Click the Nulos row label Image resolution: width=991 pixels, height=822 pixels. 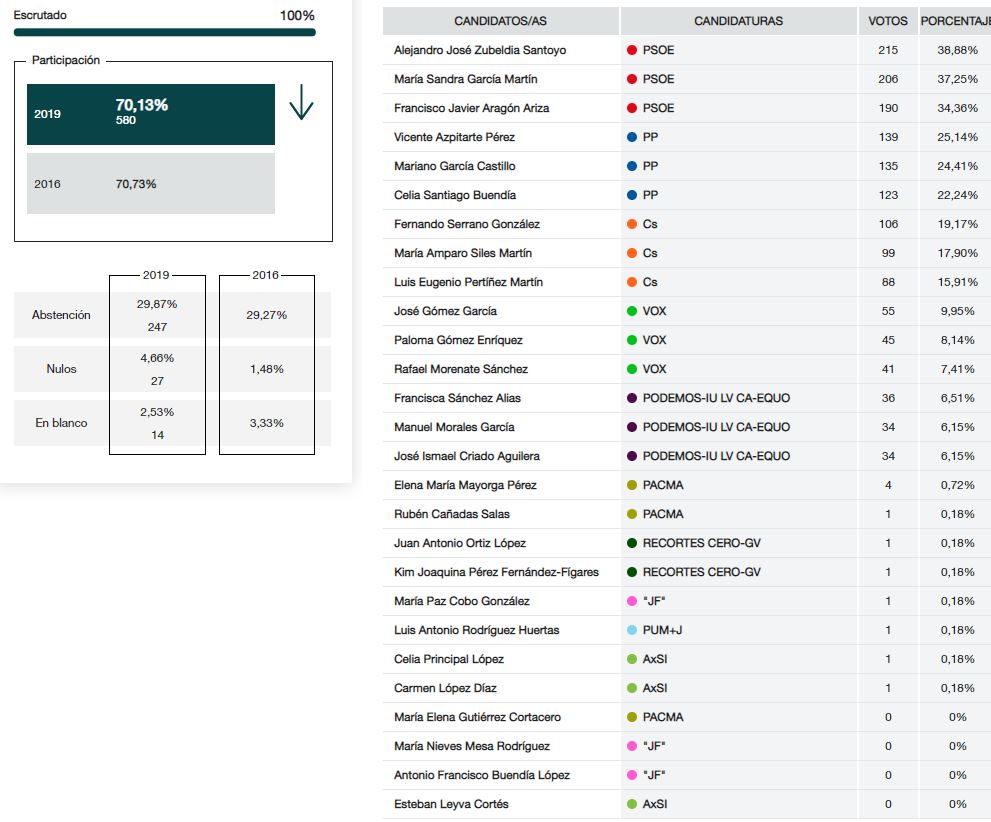61,369
